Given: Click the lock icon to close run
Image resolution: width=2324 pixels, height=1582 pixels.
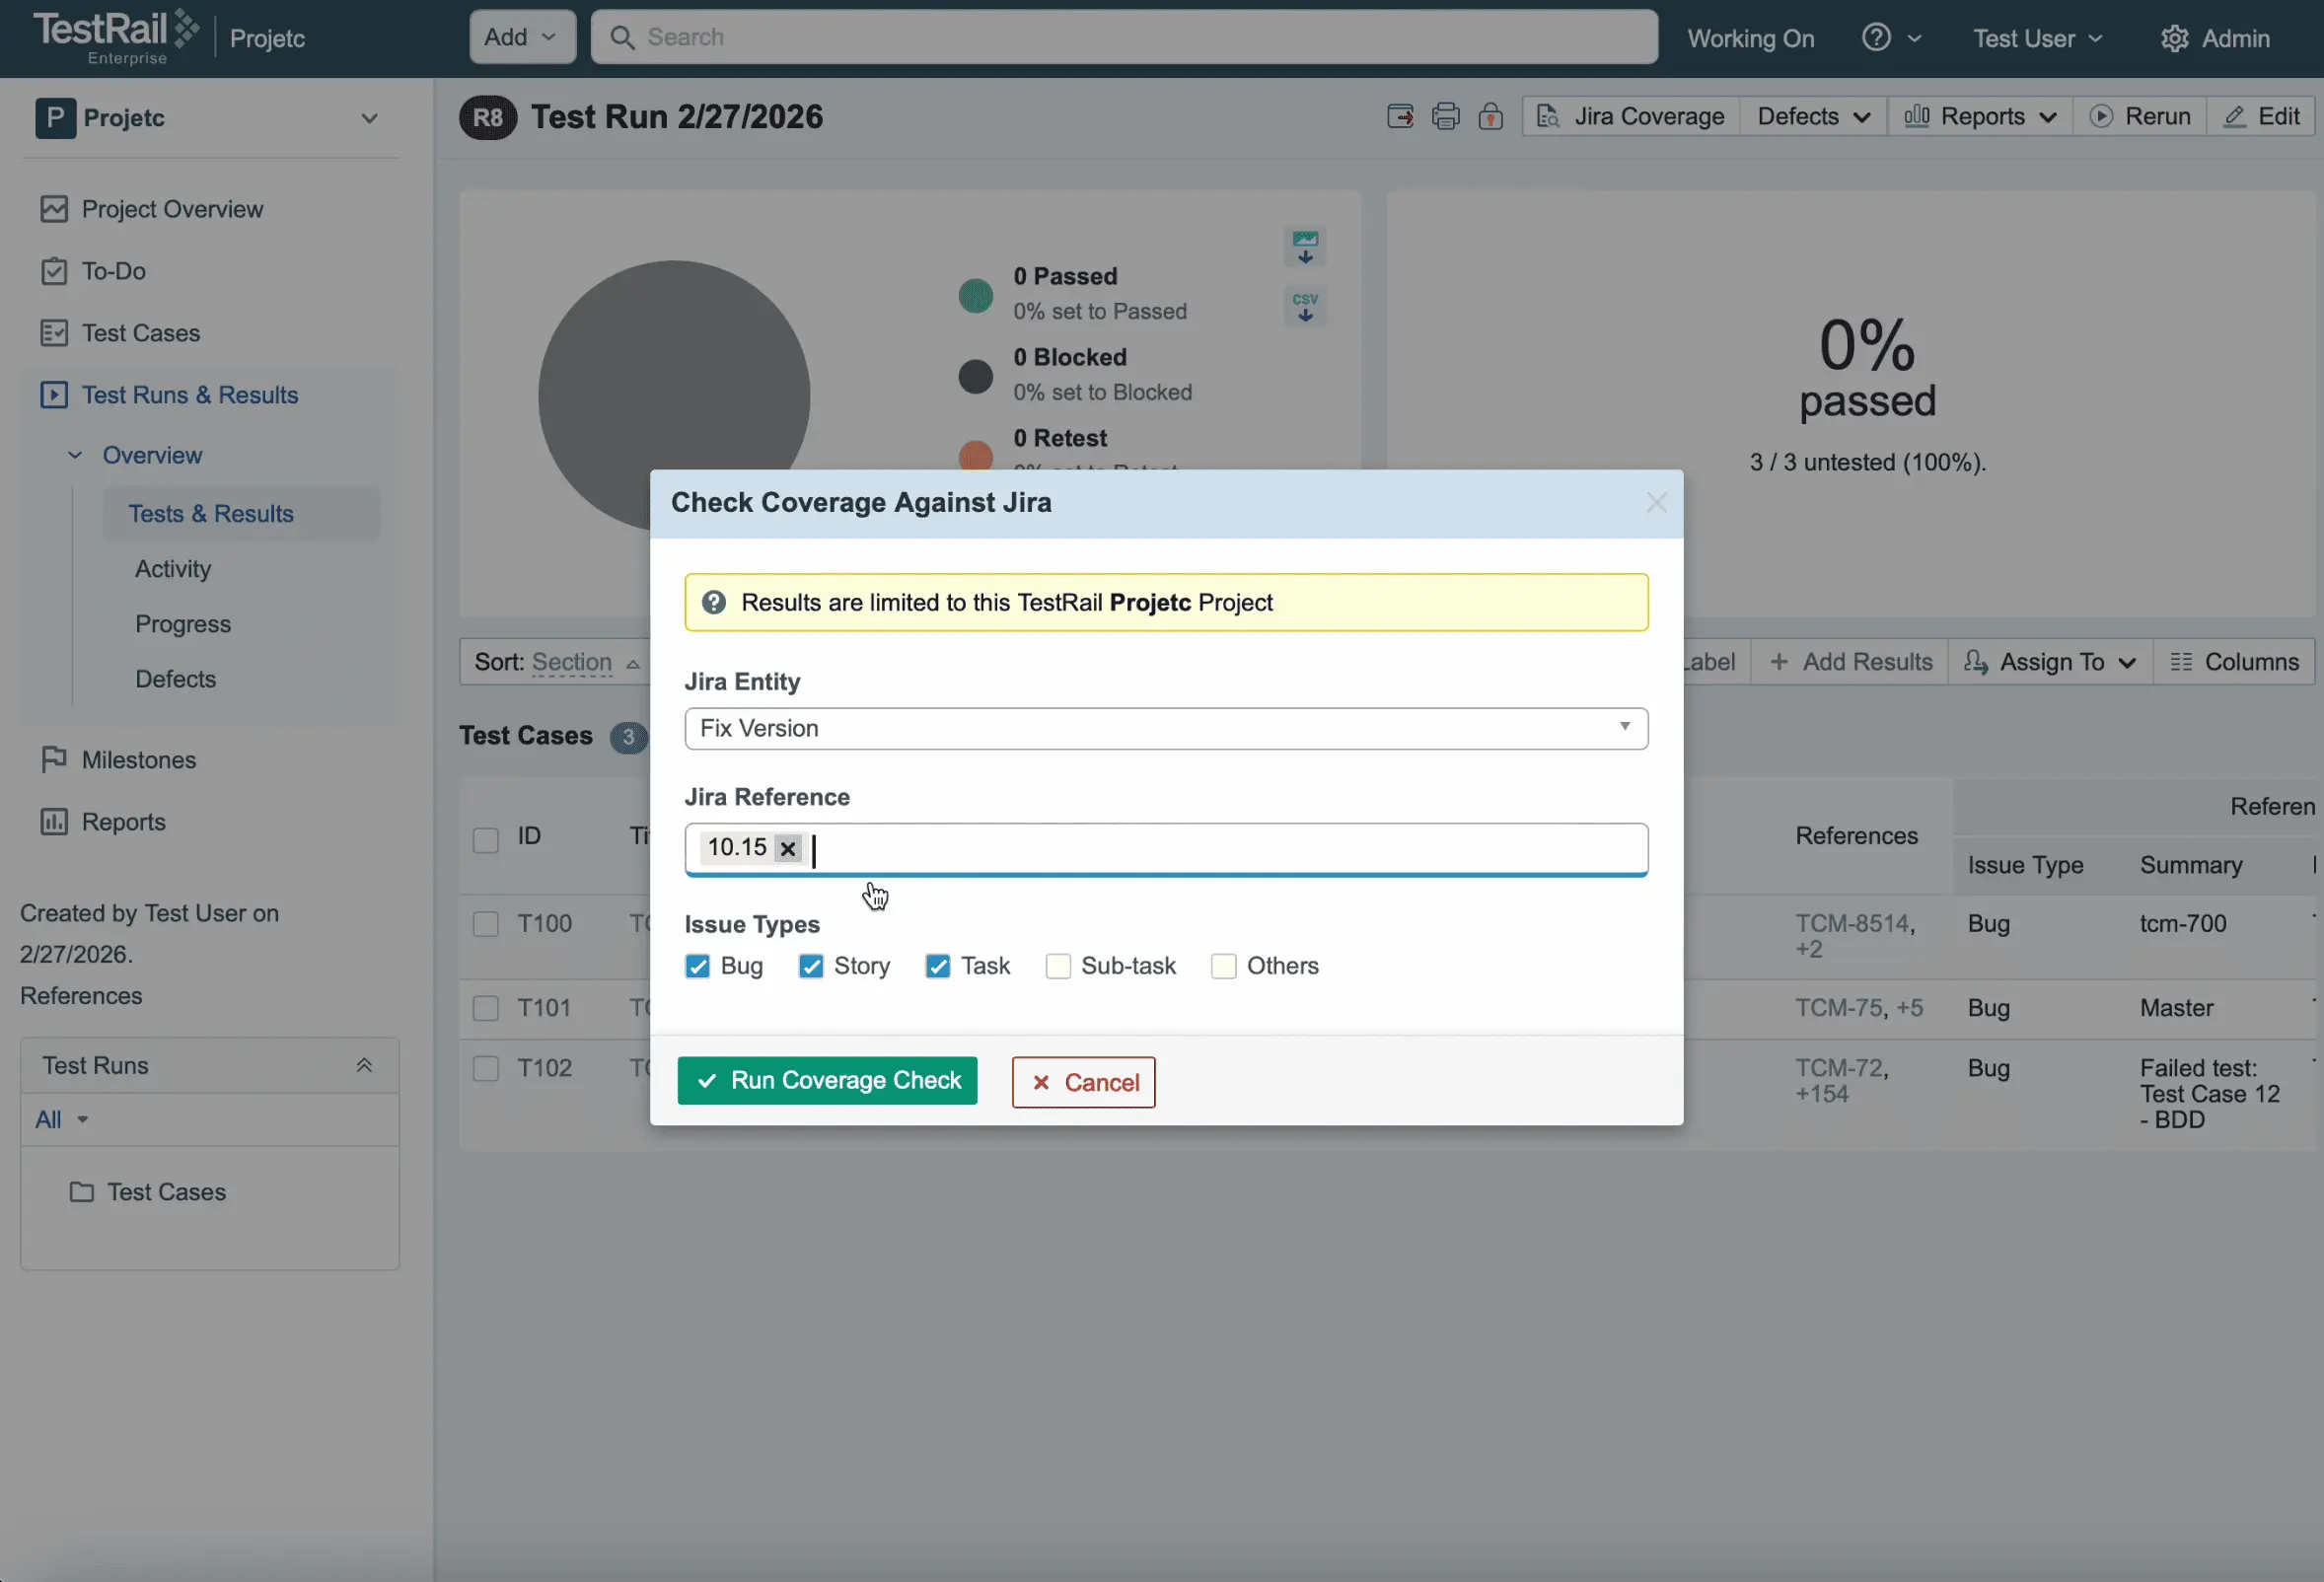Looking at the screenshot, I should [x=1490, y=117].
